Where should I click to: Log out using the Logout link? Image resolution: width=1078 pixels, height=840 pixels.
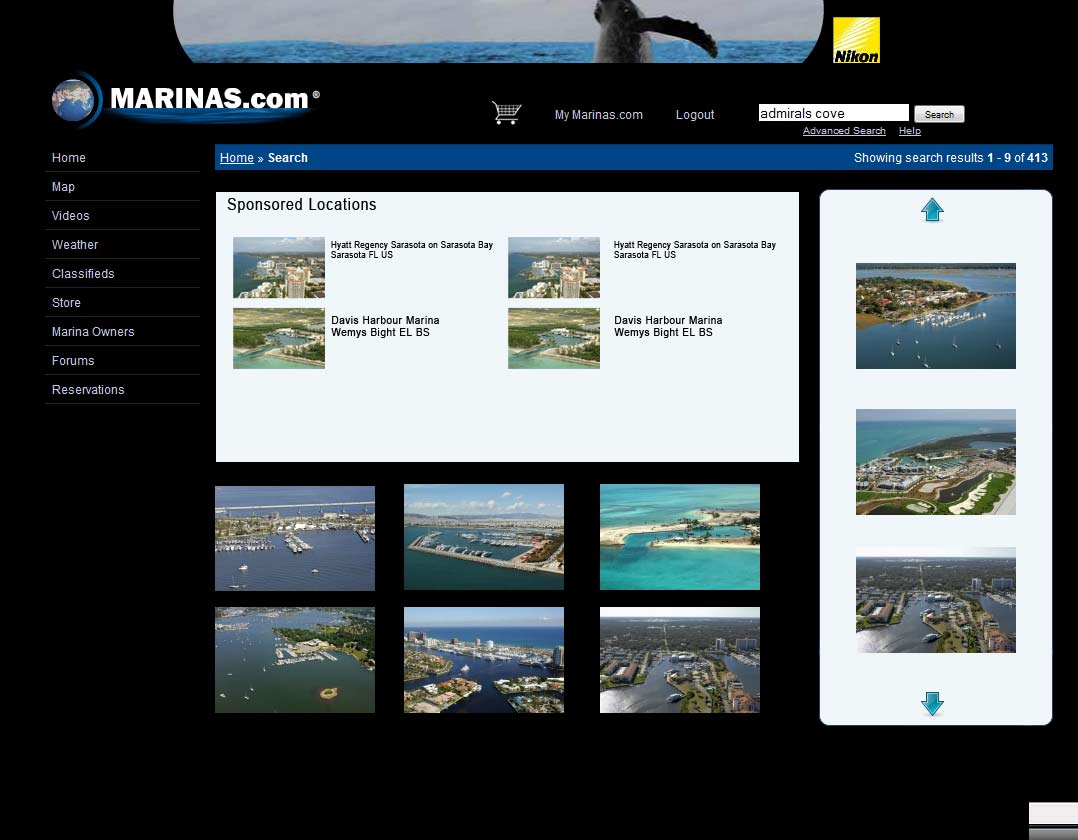coord(695,115)
